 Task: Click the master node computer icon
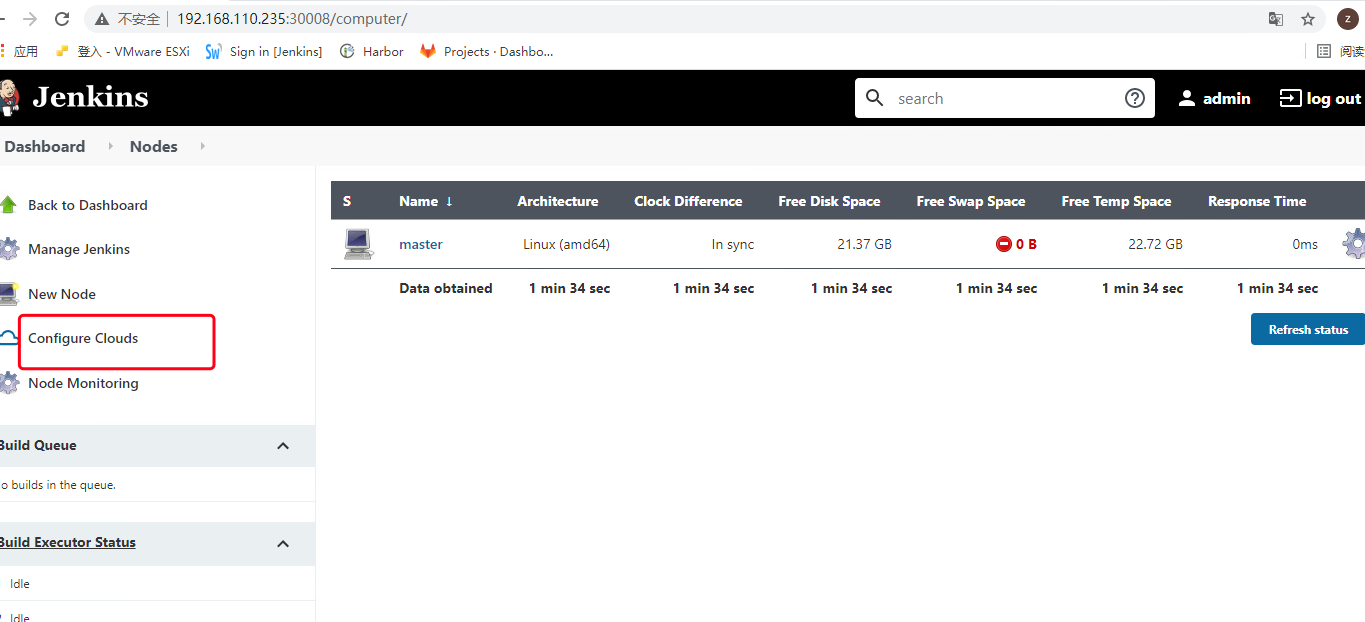point(357,244)
